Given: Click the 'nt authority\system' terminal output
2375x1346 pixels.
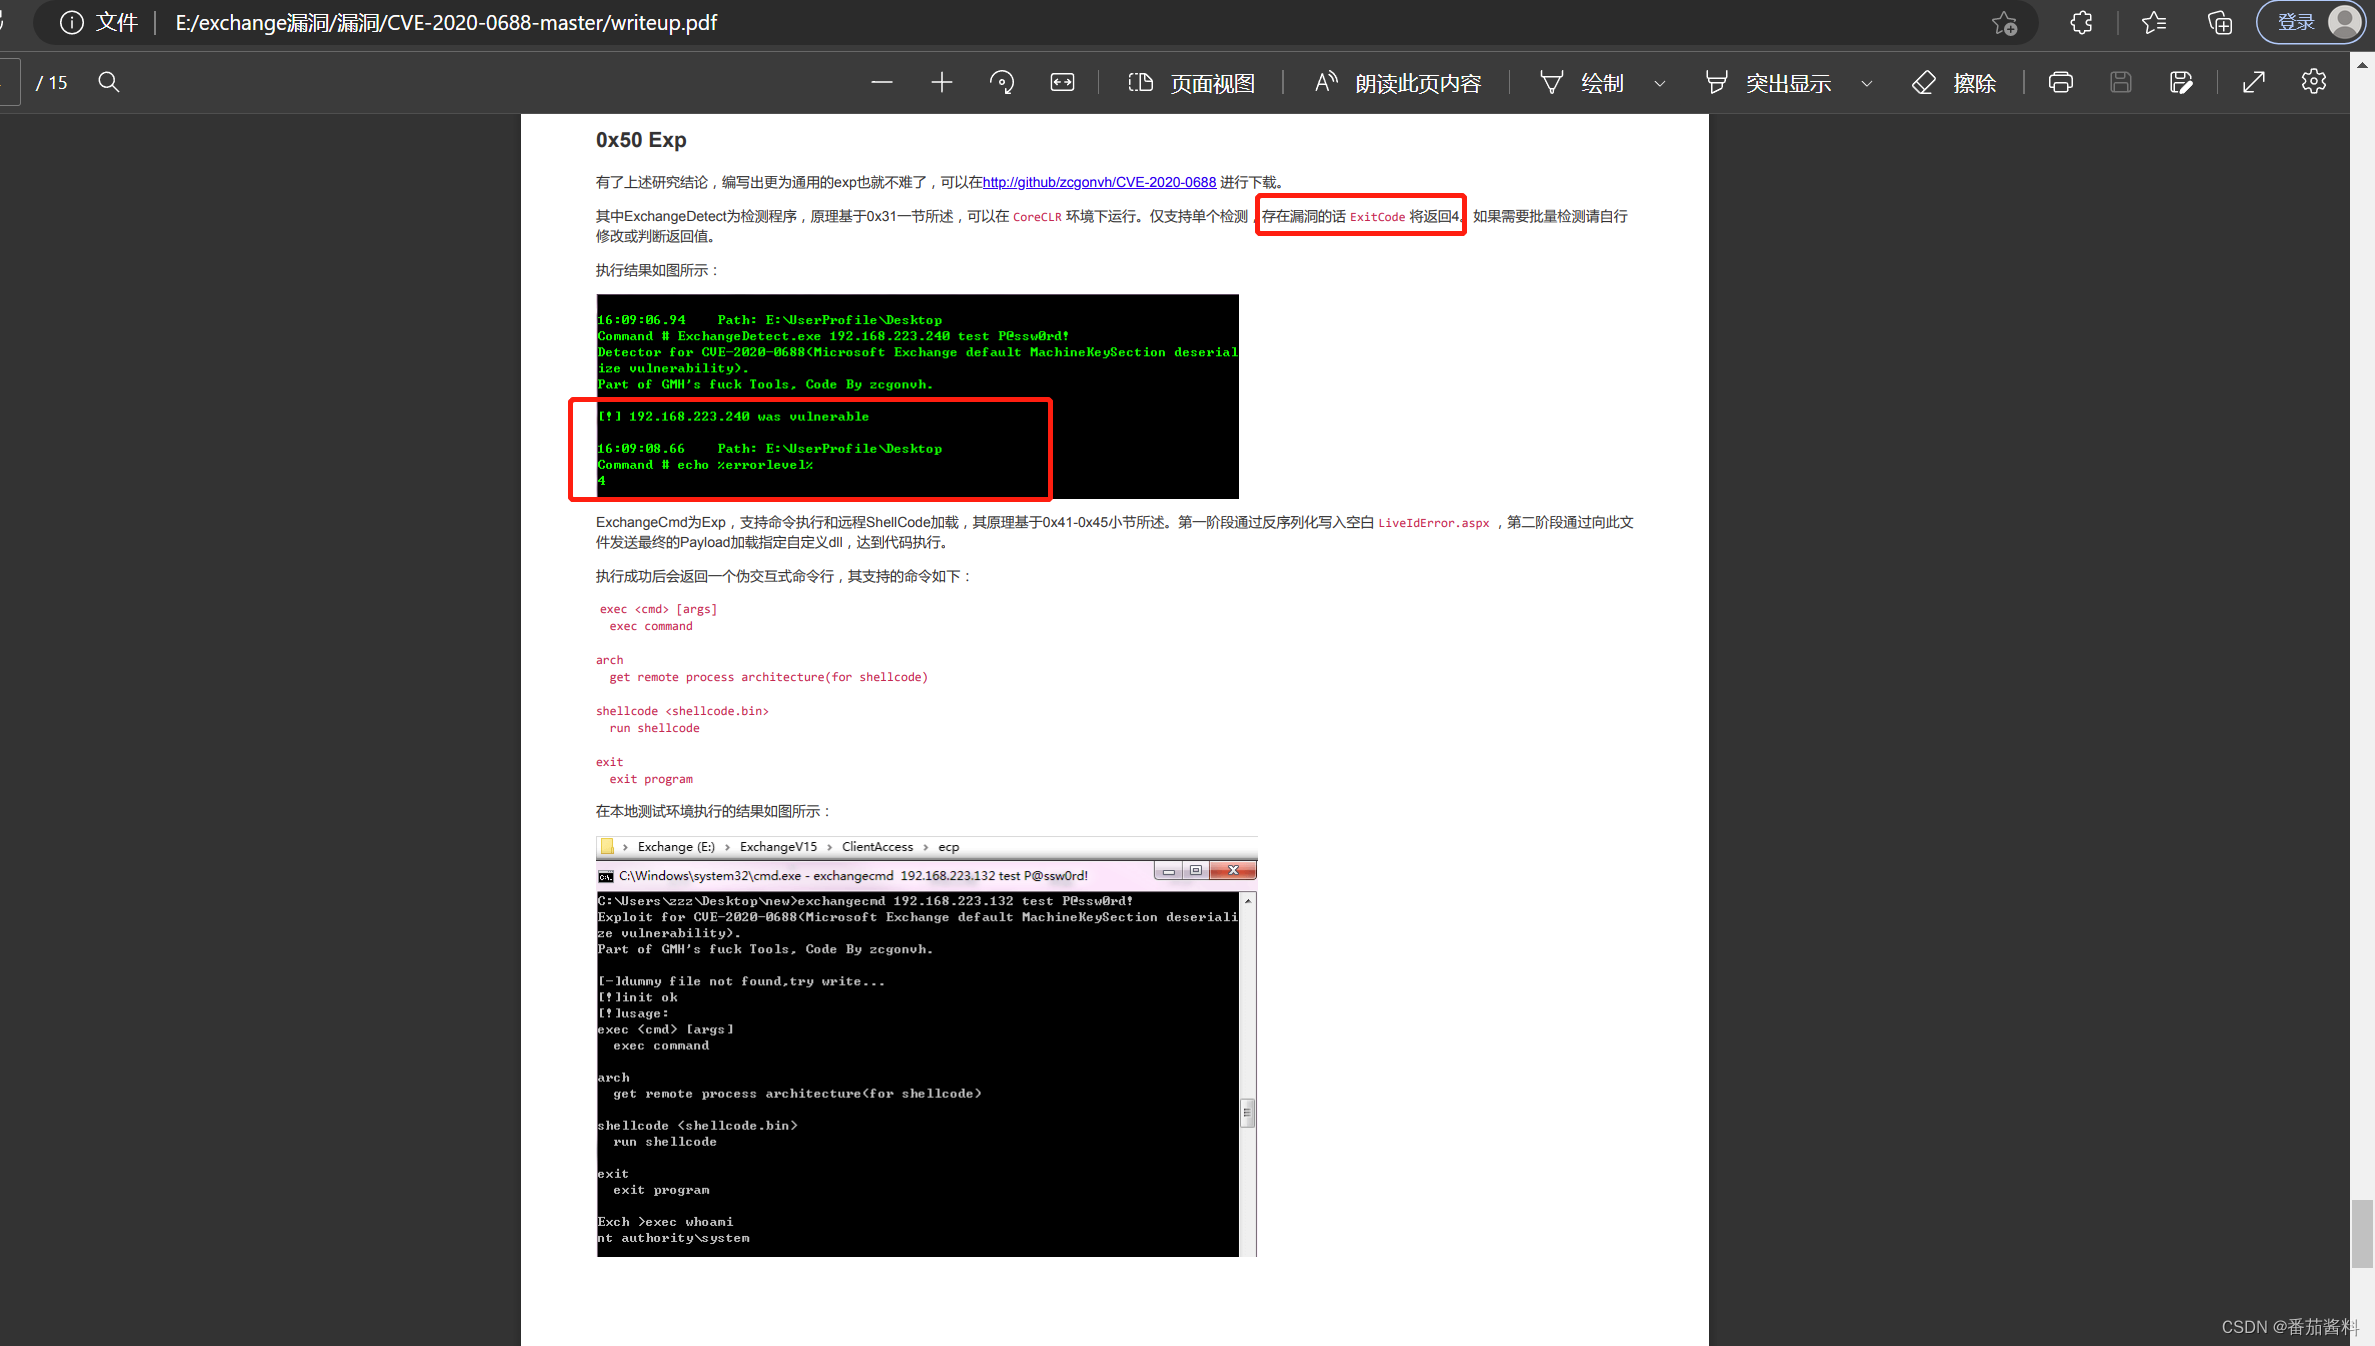Looking at the screenshot, I should point(673,1238).
